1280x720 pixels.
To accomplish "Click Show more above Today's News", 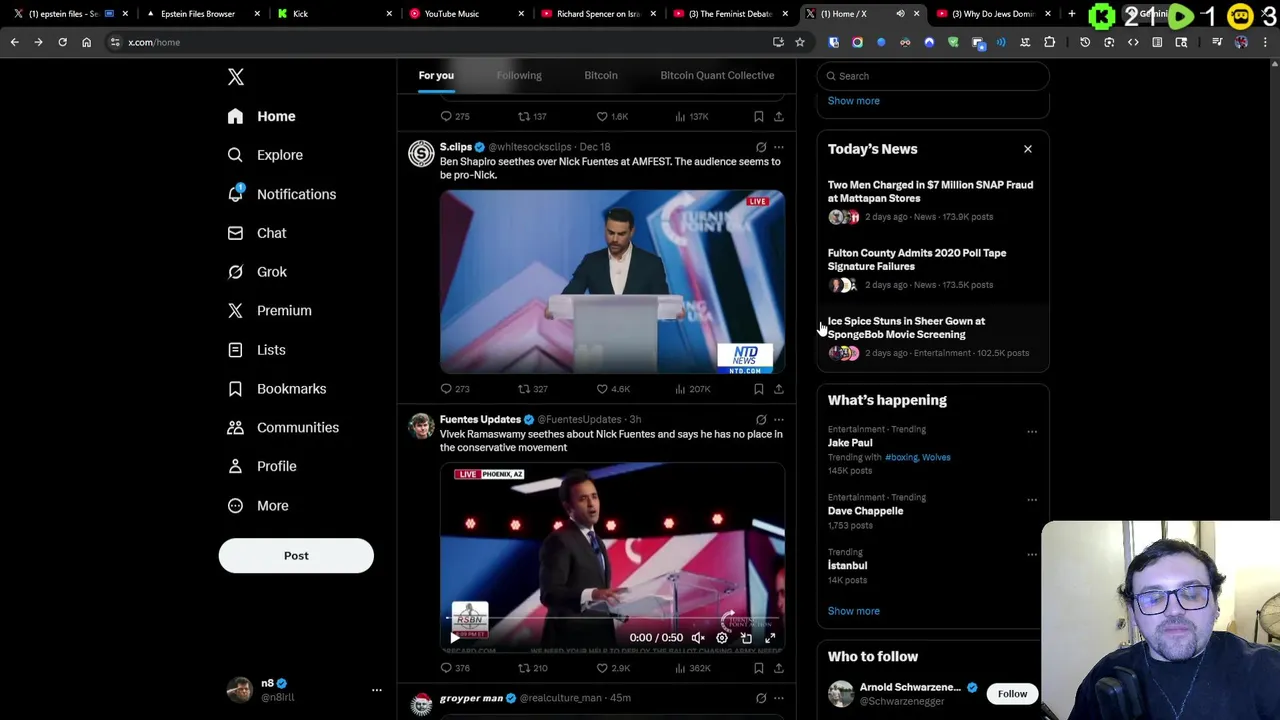I will click(854, 101).
